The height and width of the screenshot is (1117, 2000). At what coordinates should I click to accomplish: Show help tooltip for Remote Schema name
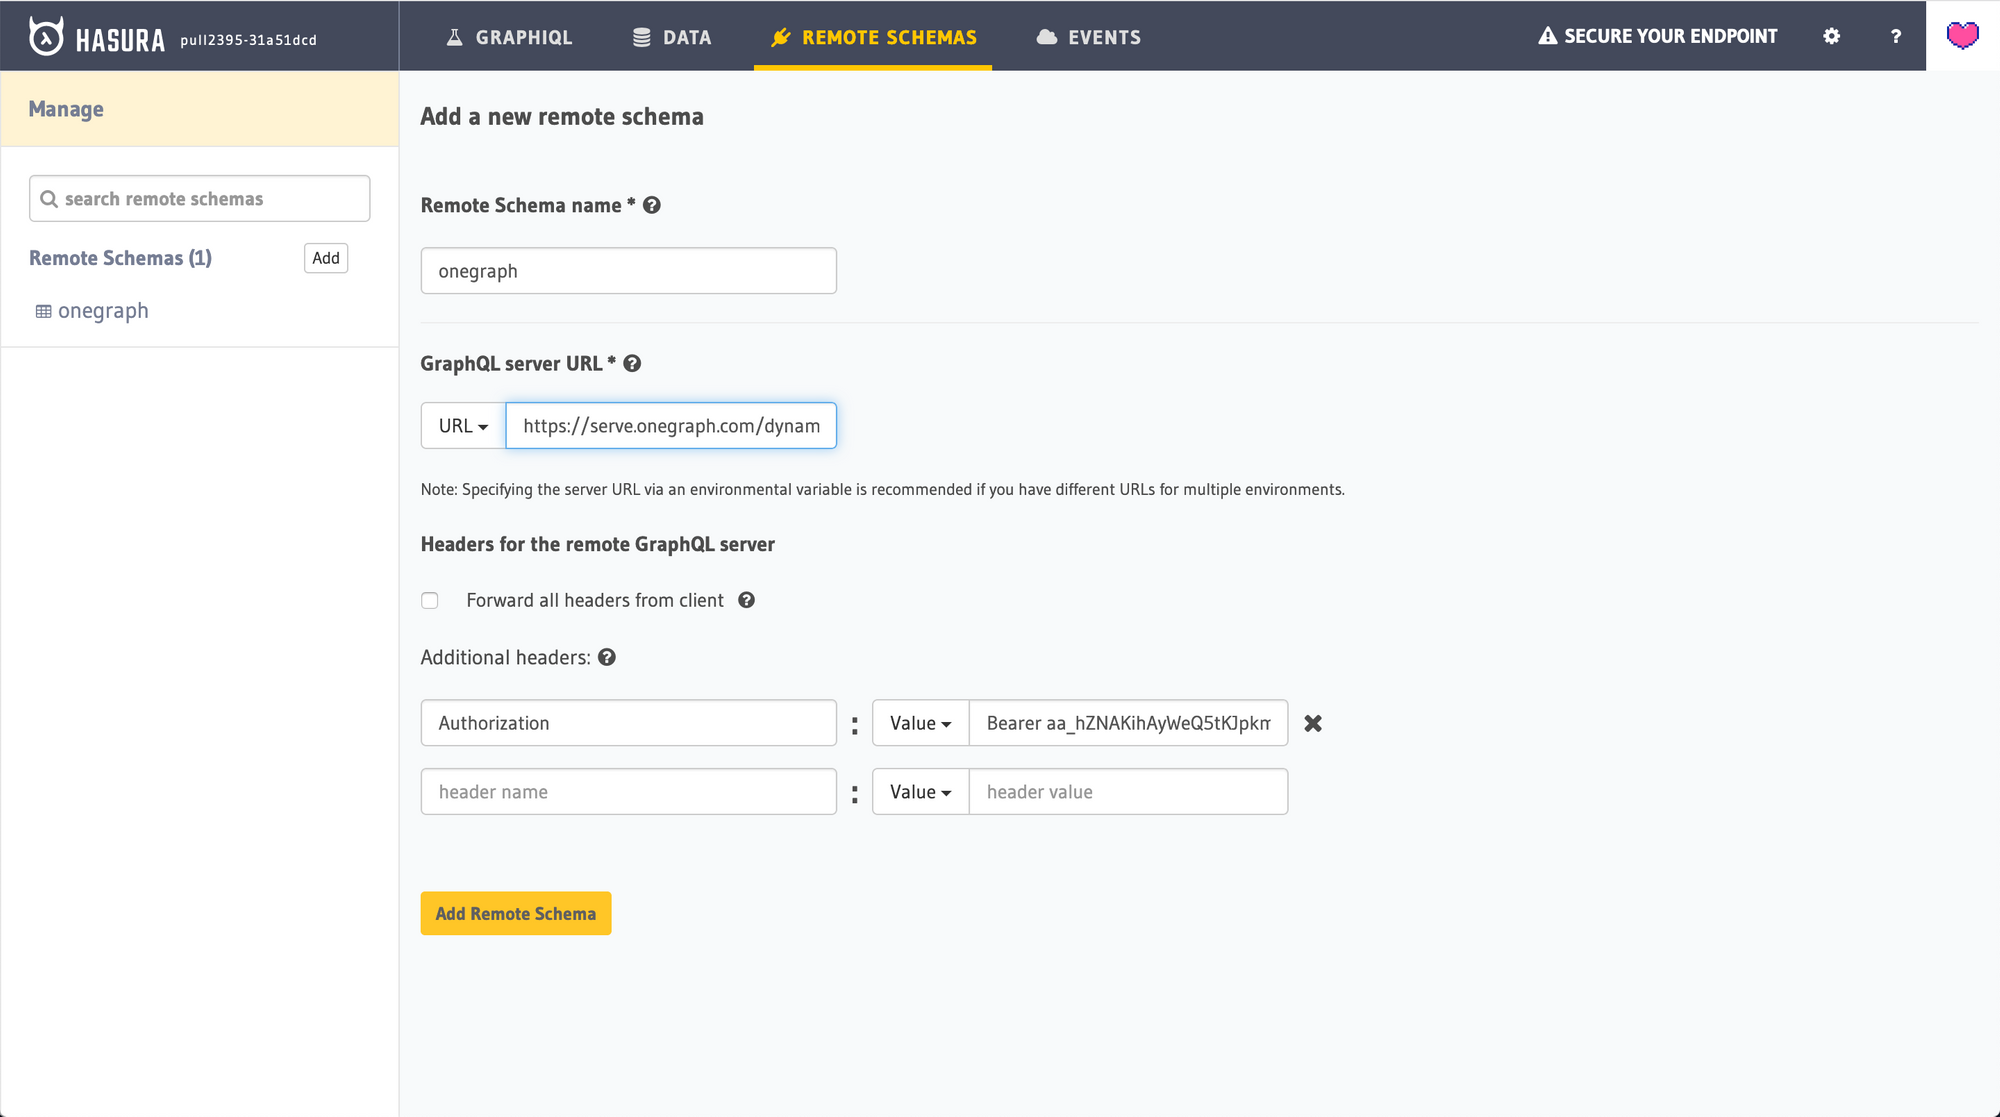(652, 205)
